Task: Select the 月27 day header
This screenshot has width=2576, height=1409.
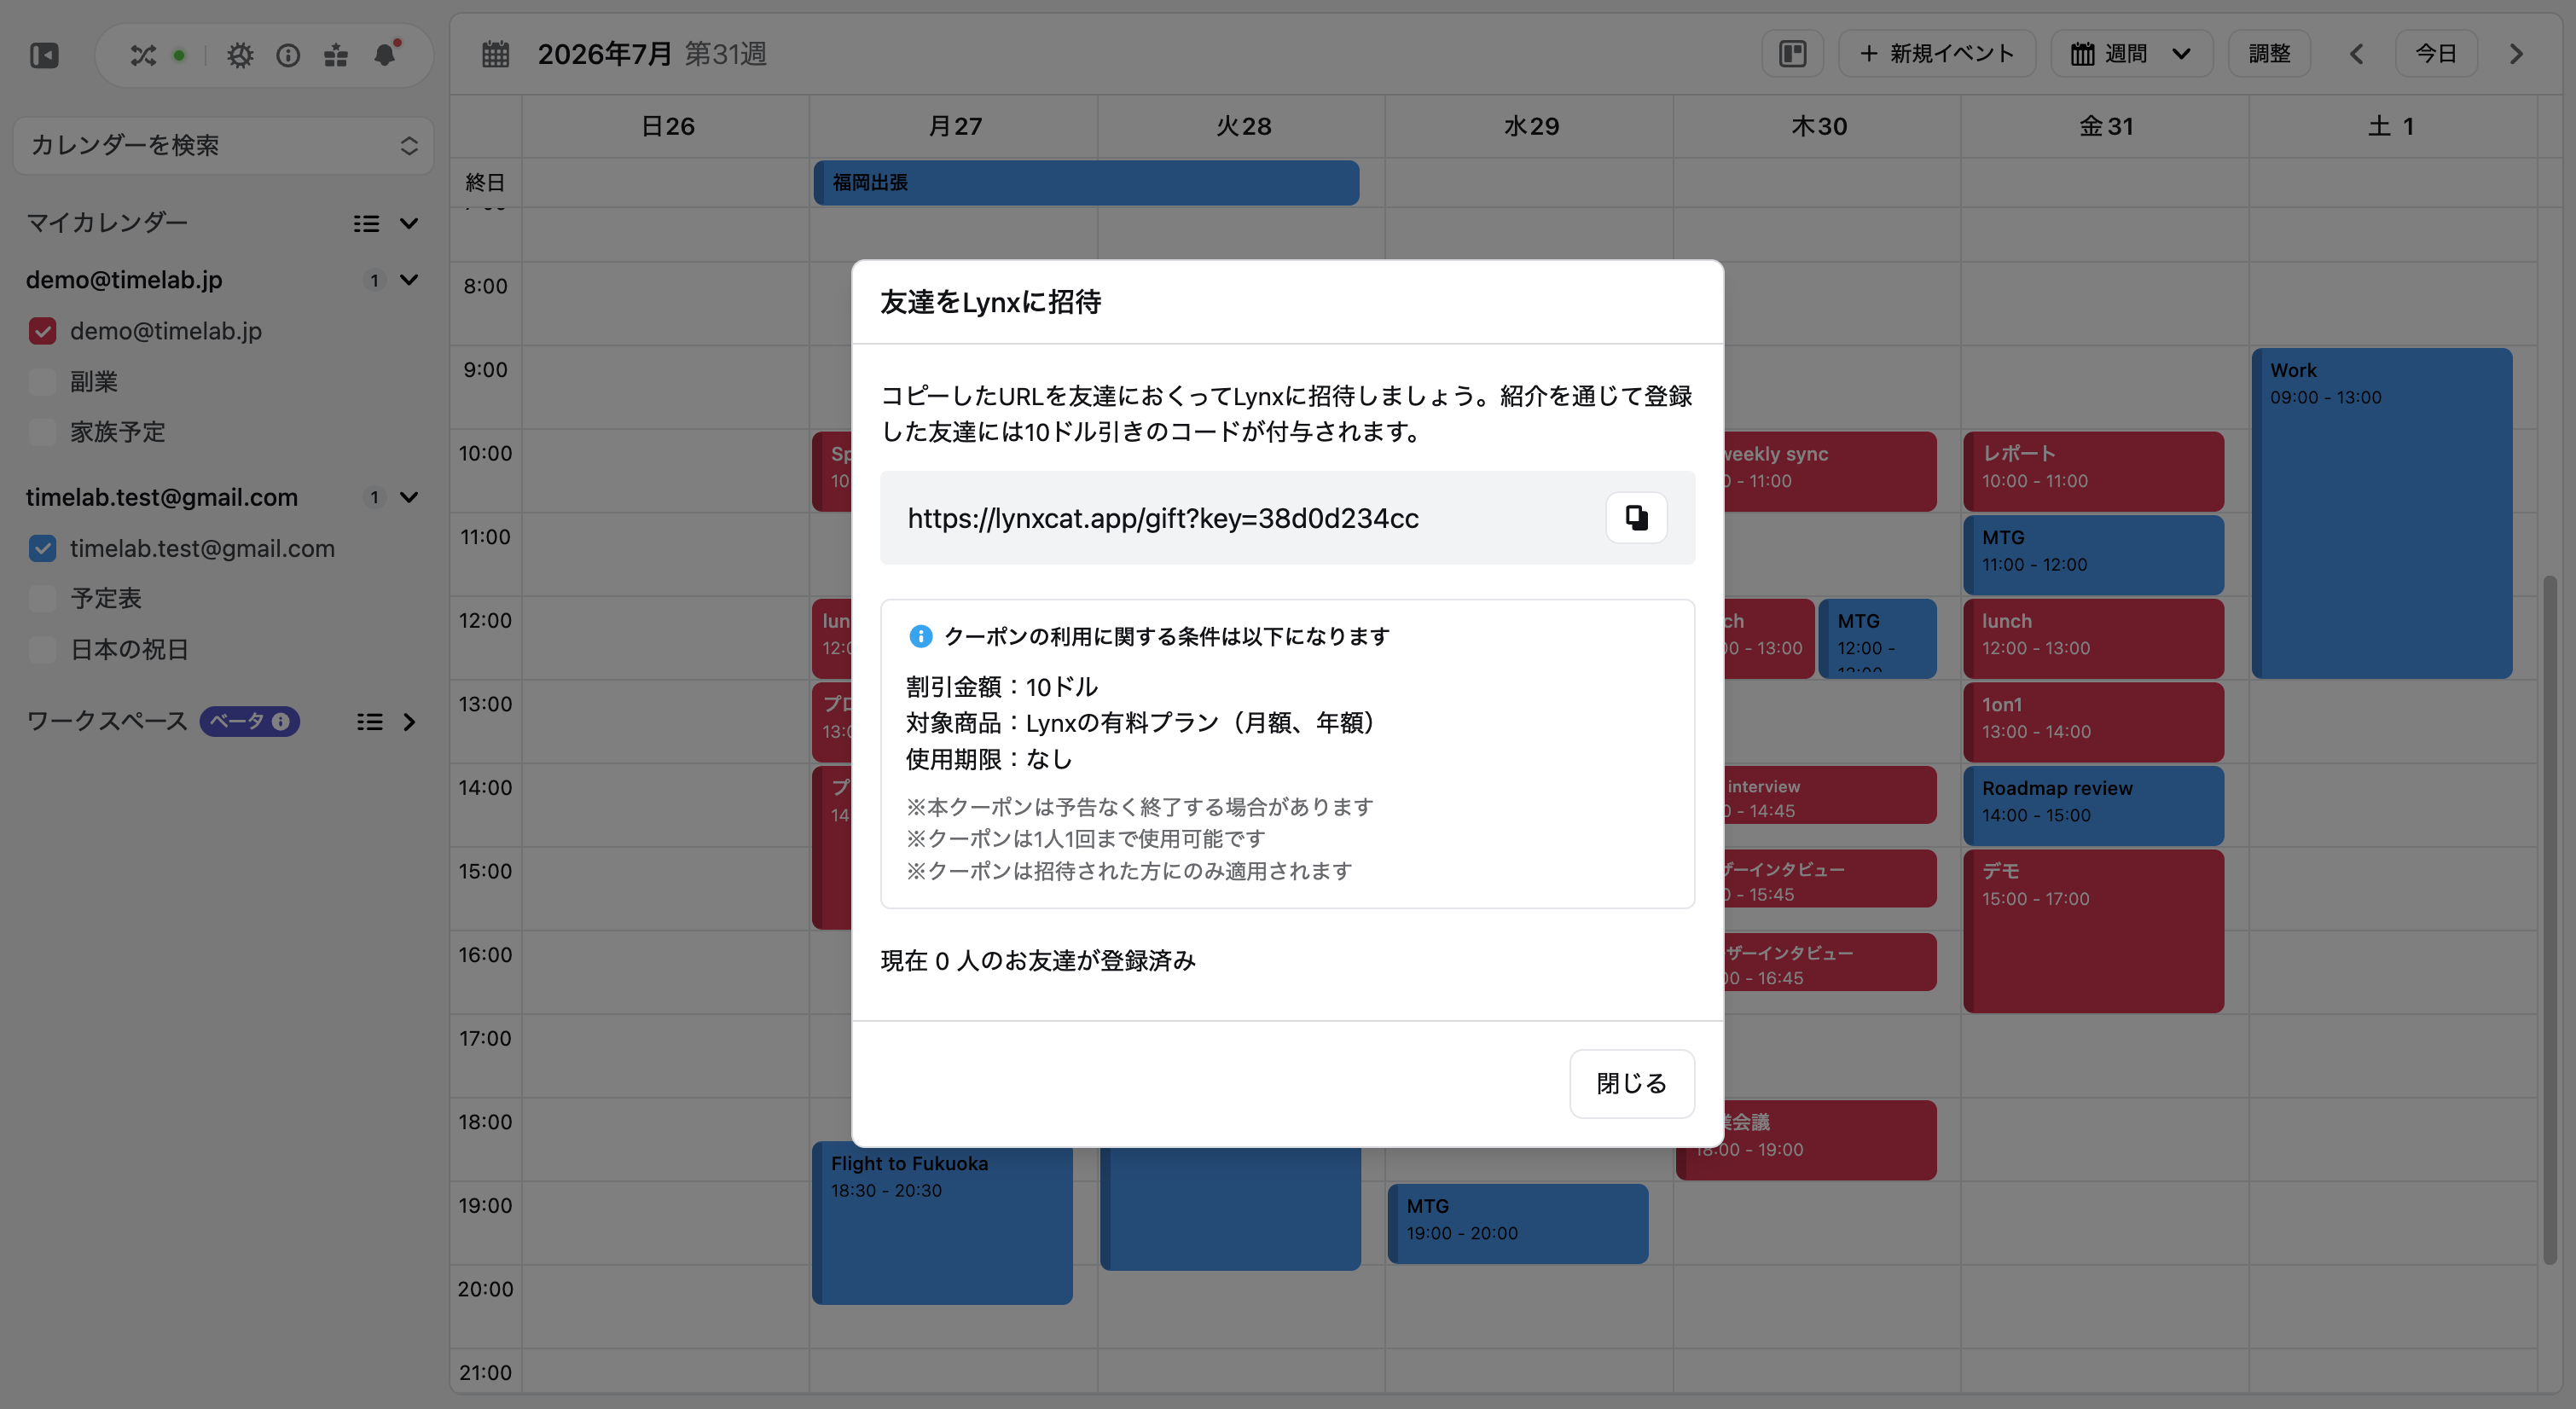Action: (x=955, y=126)
